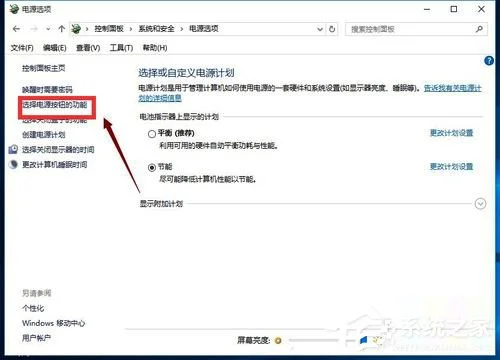Open 选择电源按钮的功能 link

(55, 105)
